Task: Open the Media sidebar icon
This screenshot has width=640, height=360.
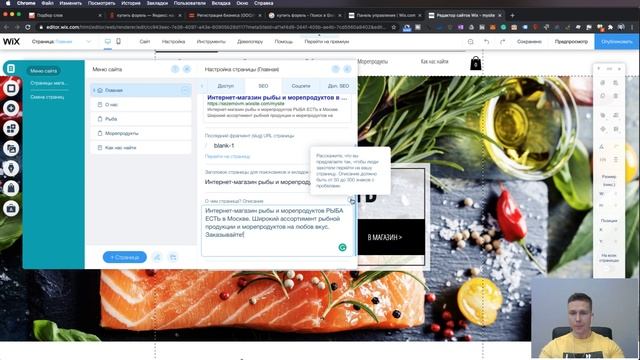Action: point(11,148)
